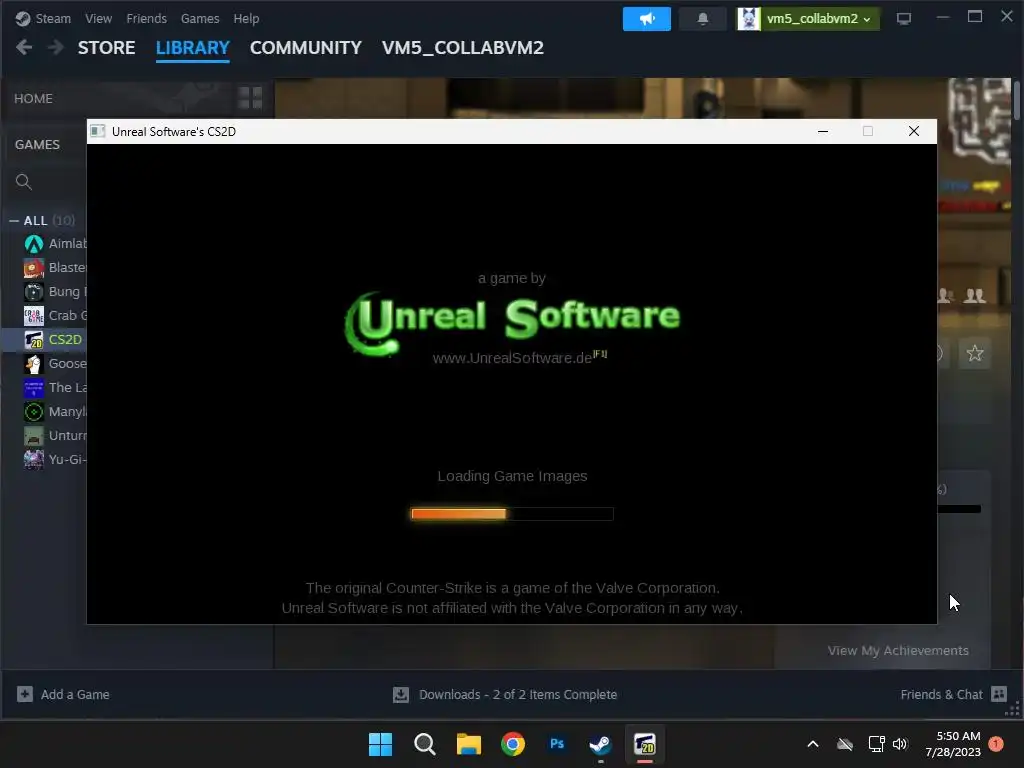
Task: Click the Crab Game icon
Action: [33, 315]
